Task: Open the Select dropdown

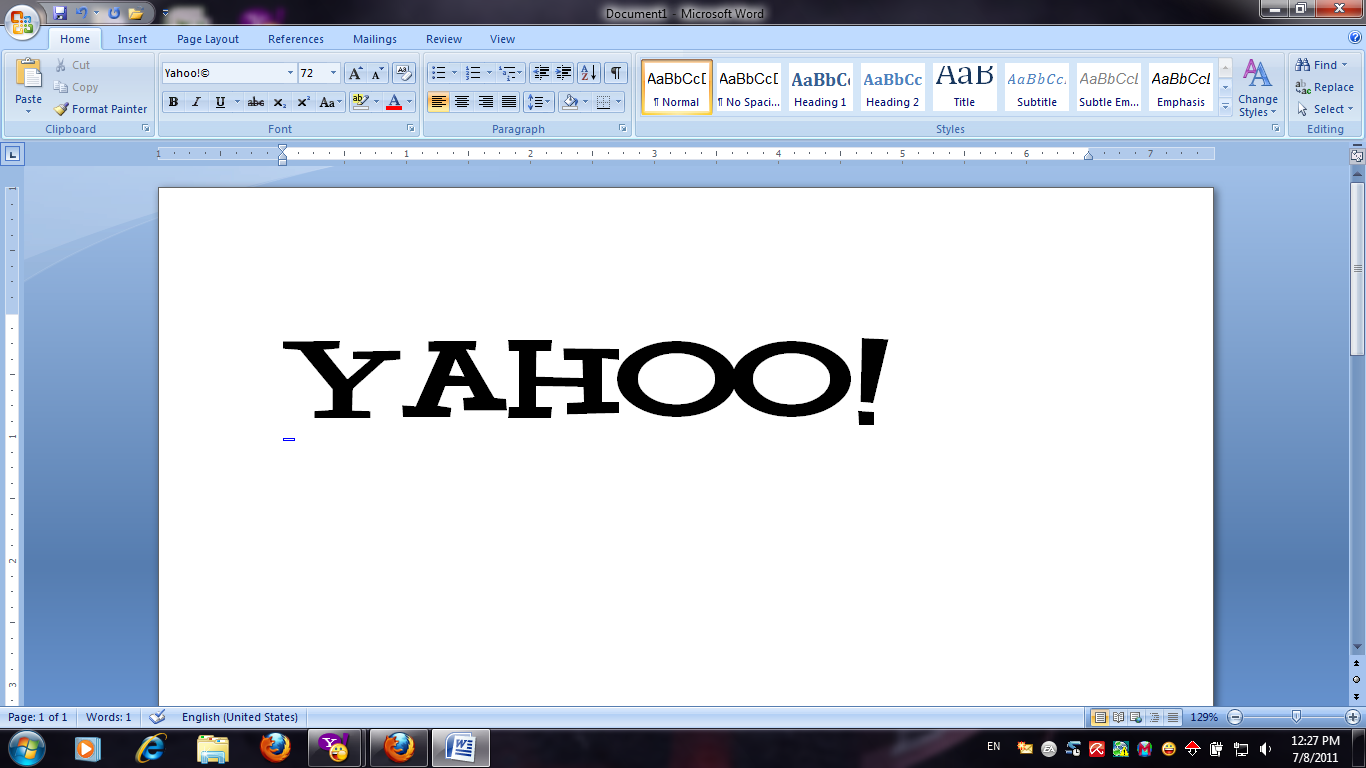Action: click(1325, 109)
